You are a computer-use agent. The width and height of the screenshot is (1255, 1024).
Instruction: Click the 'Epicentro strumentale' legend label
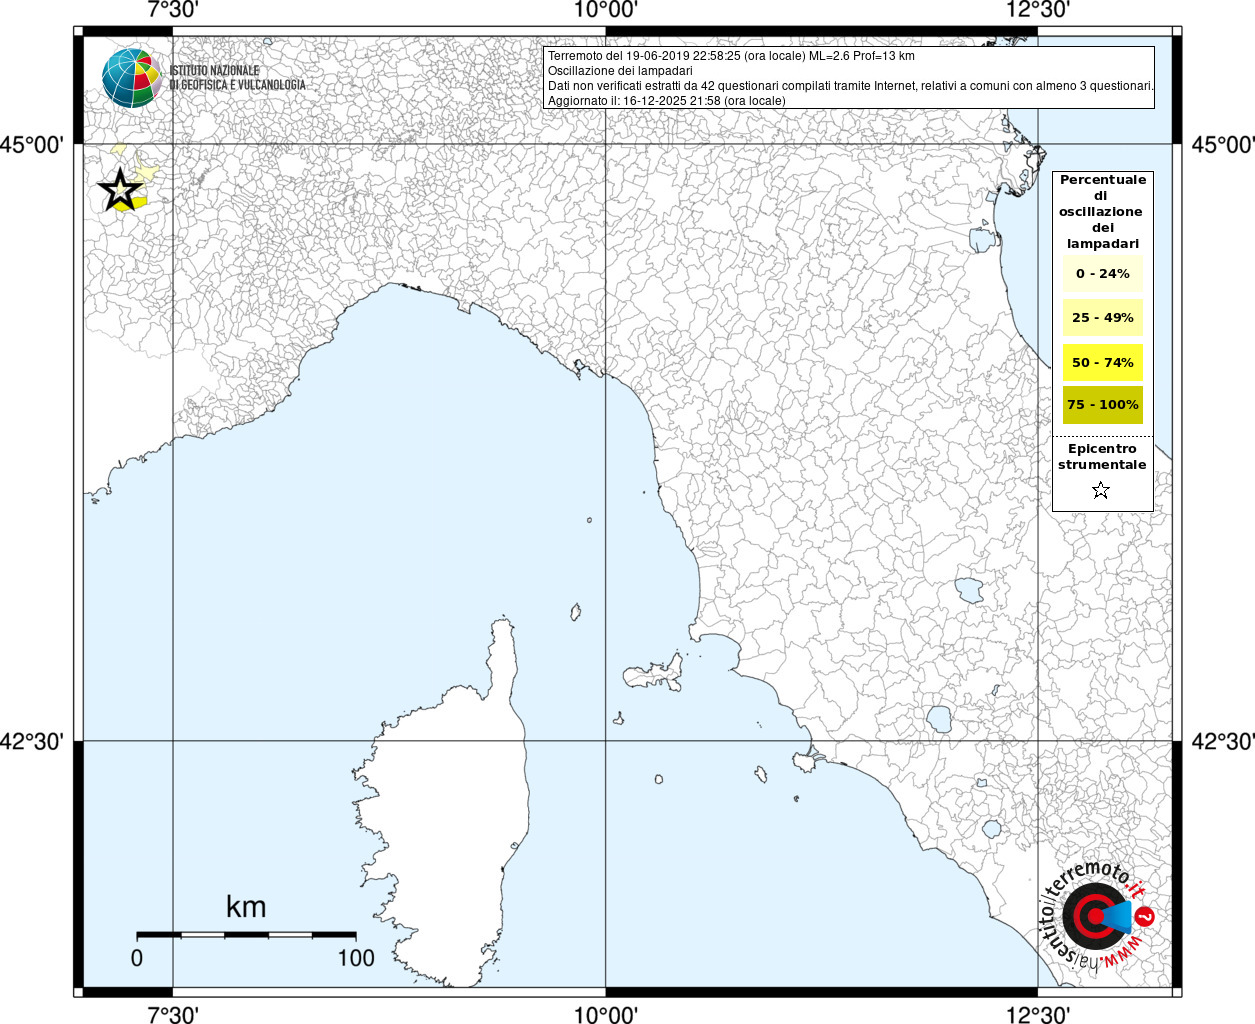coord(1102,457)
